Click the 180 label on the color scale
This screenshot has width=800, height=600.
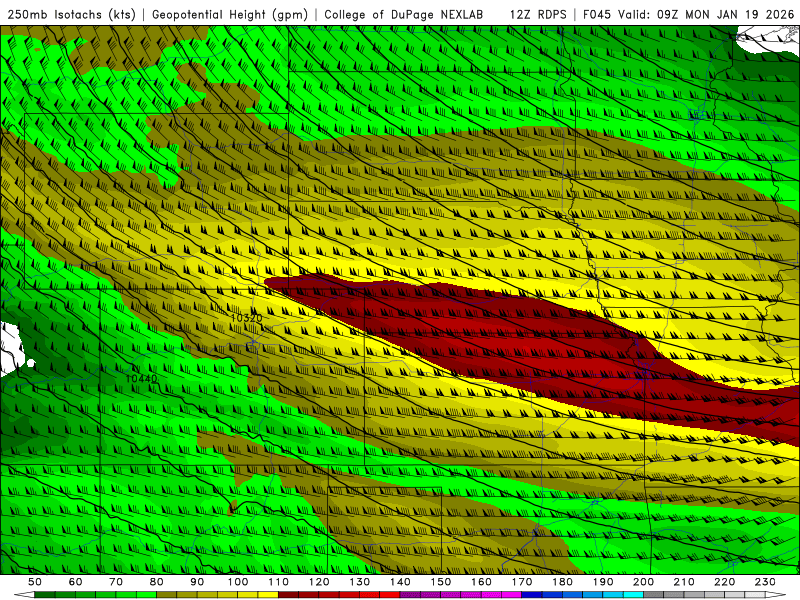562,582
